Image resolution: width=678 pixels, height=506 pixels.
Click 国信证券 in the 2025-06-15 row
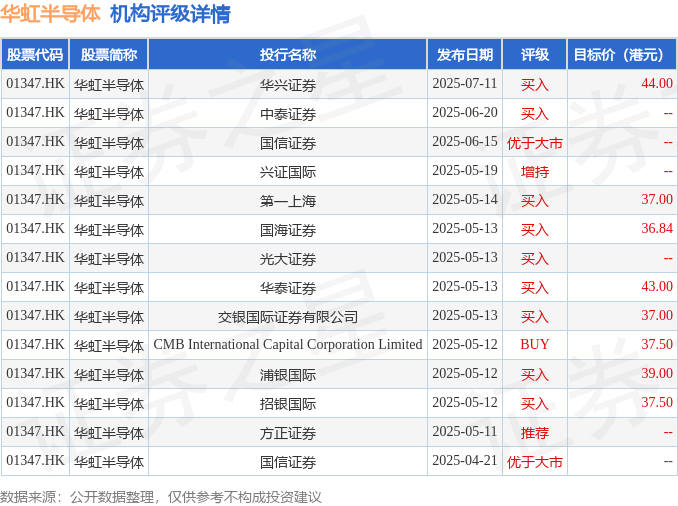tap(288, 143)
